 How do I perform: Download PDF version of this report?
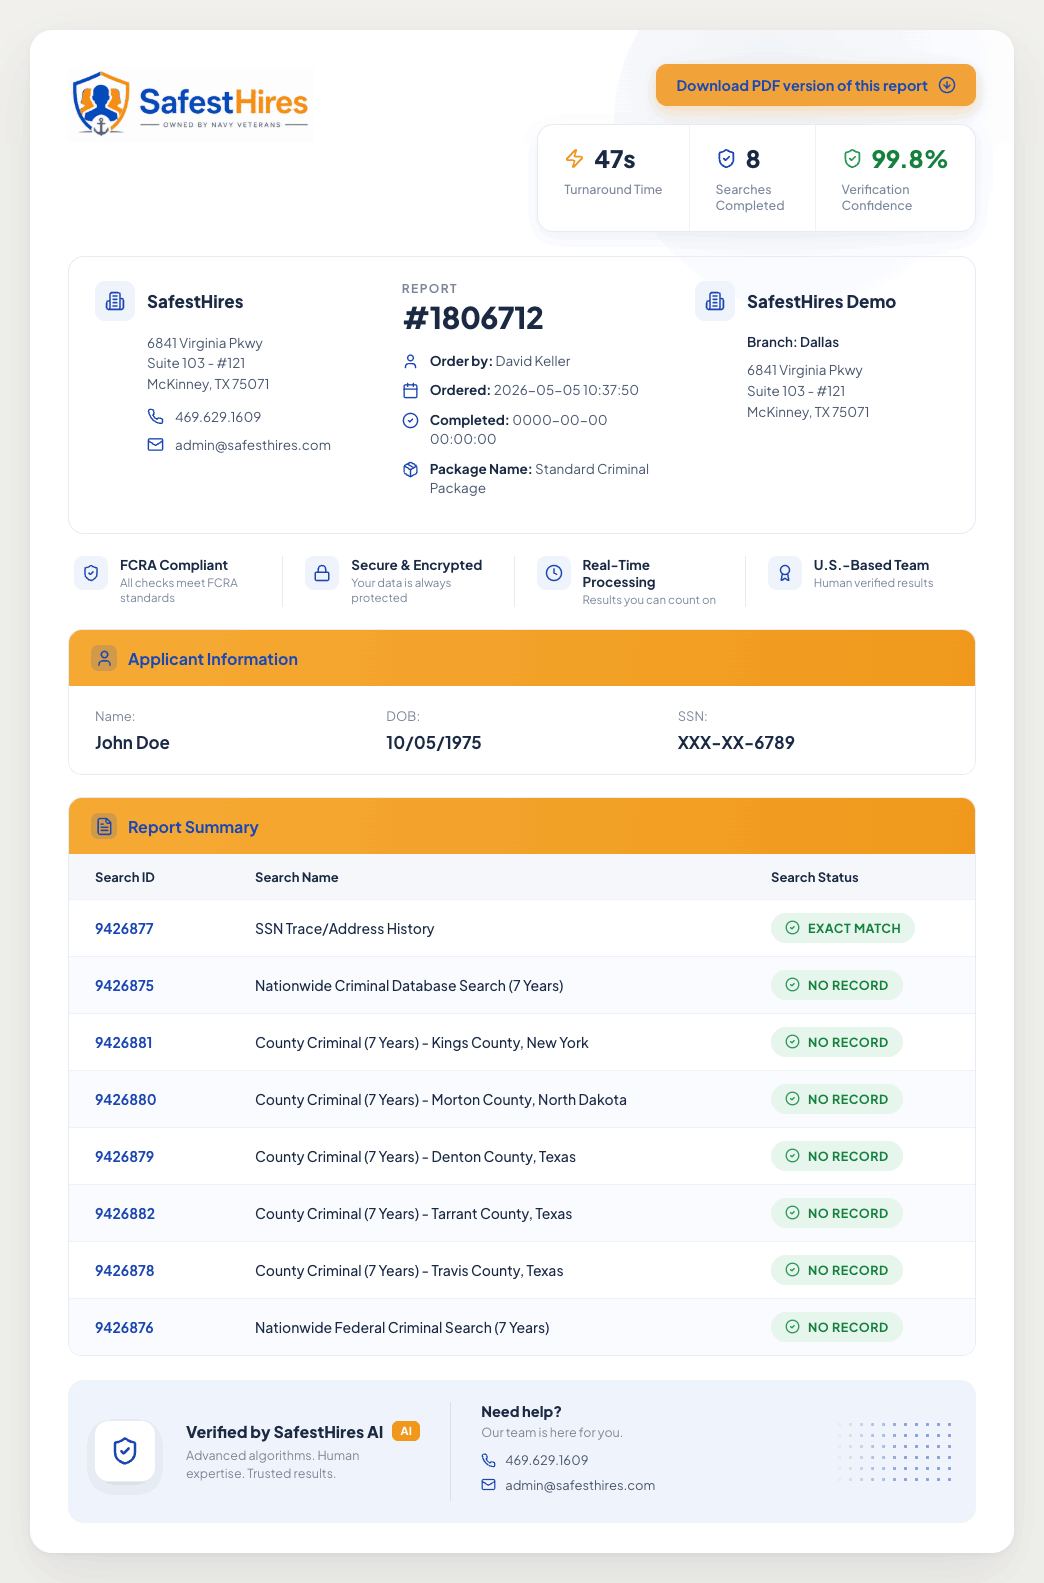click(x=816, y=85)
